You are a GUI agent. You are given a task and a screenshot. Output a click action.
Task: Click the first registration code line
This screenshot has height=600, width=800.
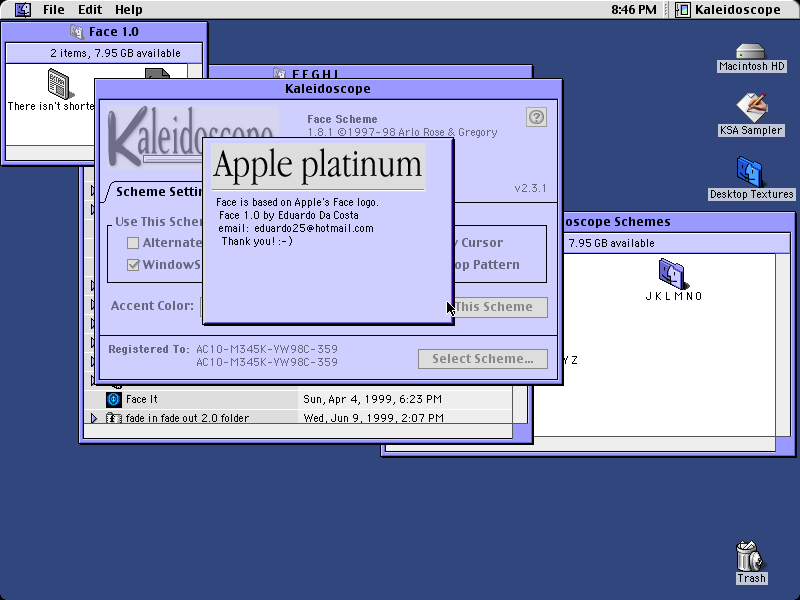(x=267, y=349)
